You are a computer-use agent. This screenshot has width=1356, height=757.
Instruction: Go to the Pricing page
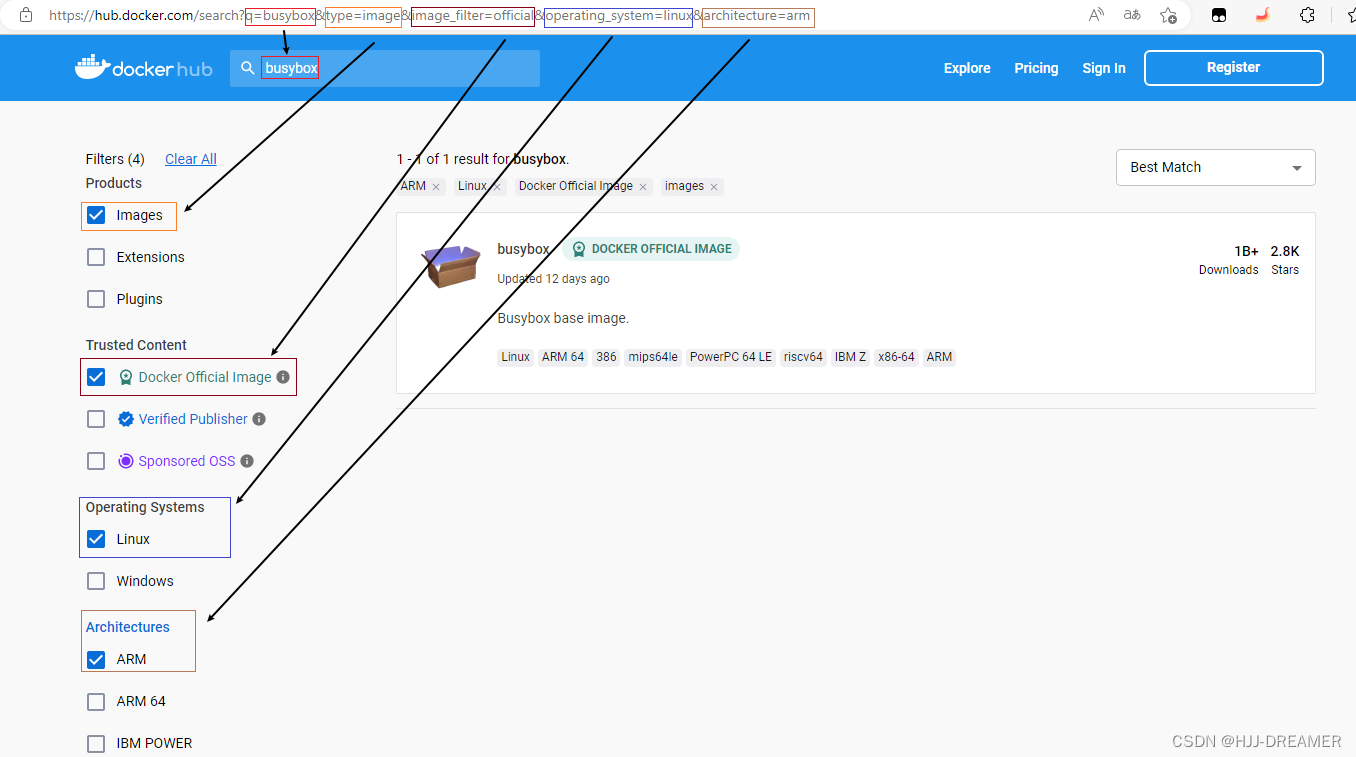pyautogui.click(x=1035, y=68)
